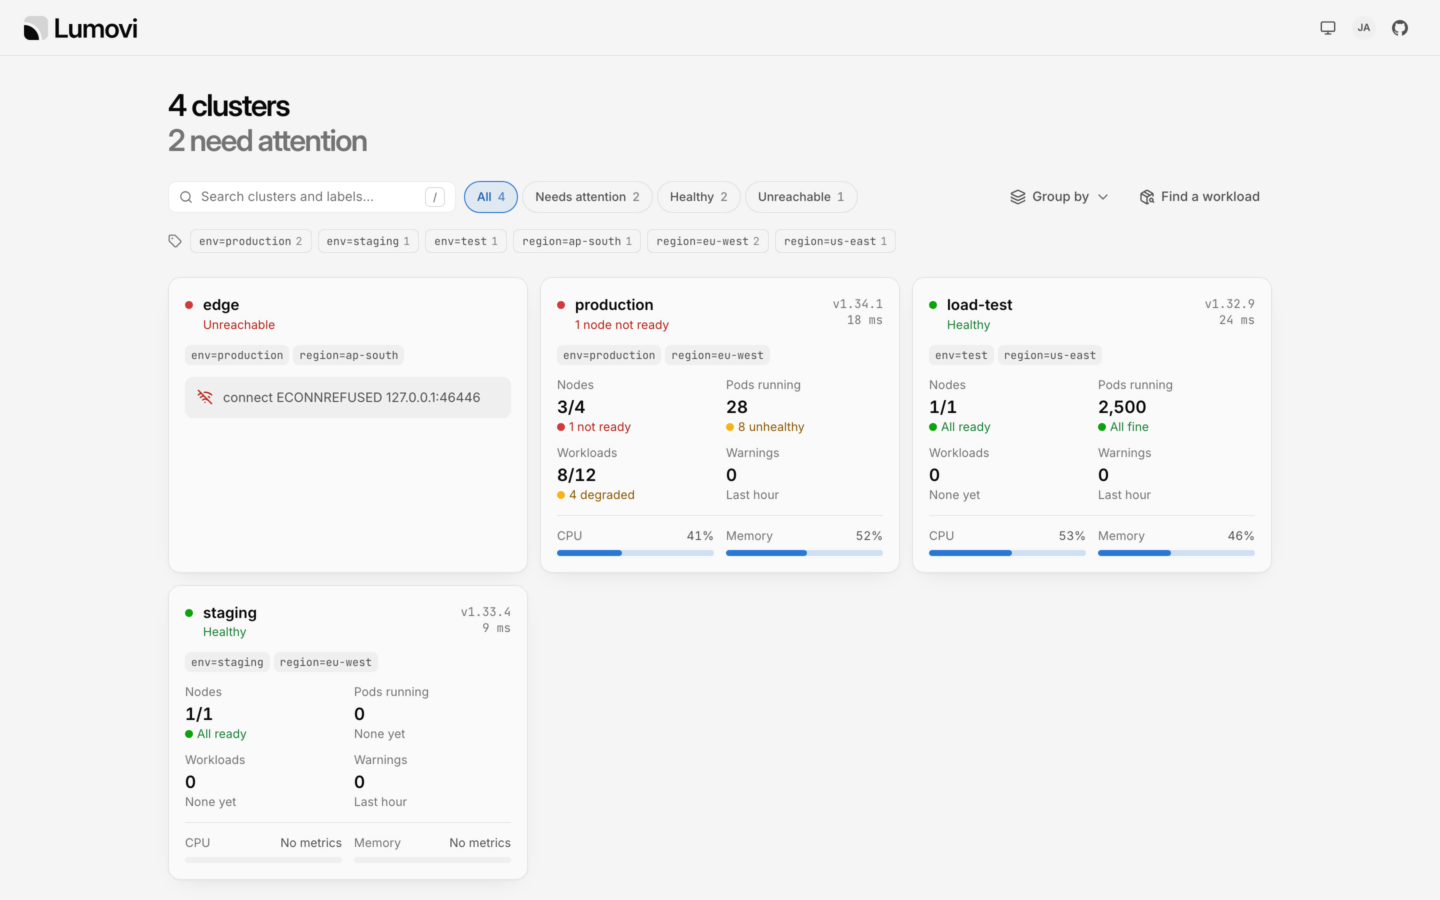Screen dimensions: 1440x900
Task: Toggle the region=us-east 1 label filter
Action: [x=835, y=241]
